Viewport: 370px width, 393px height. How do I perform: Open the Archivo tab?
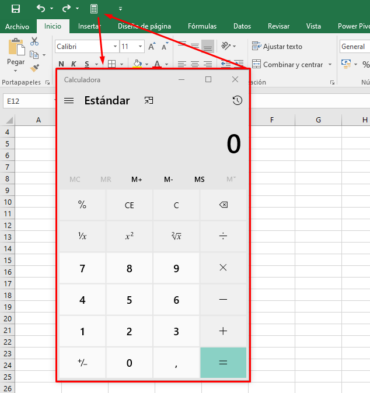pos(17,26)
